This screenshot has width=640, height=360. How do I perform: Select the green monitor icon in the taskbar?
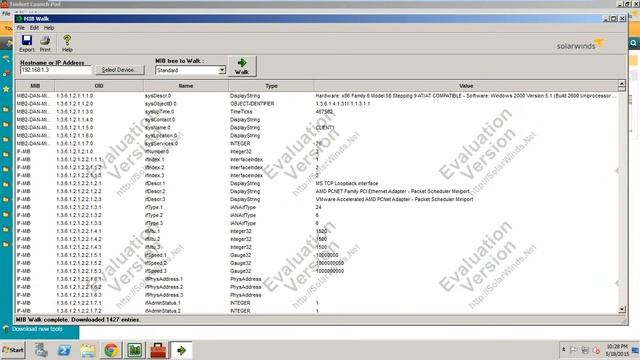(134, 350)
